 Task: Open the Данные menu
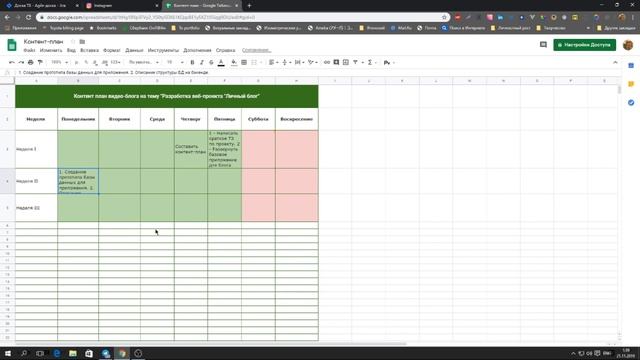[134, 50]
